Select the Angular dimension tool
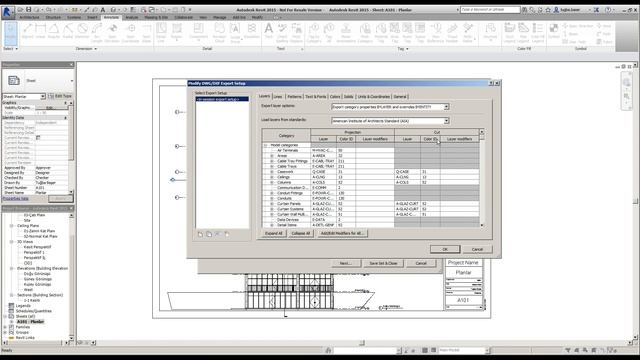This screenshot has height=360, width=640. 54,31
